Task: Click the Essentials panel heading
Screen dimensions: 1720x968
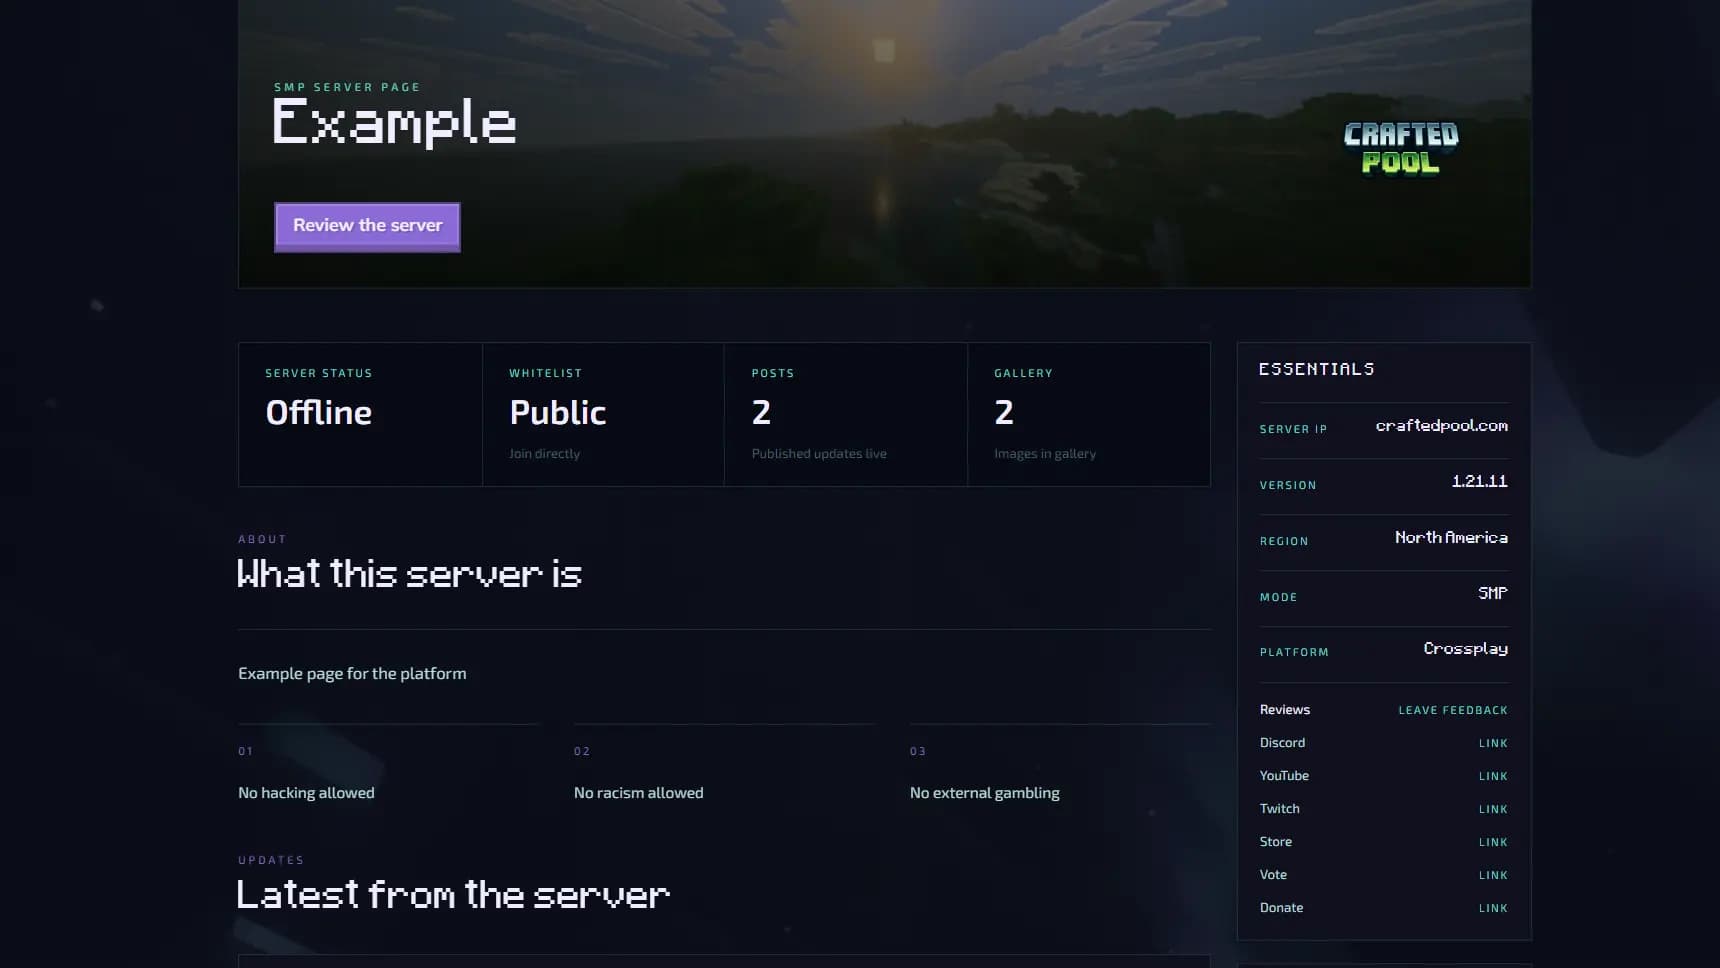Action: 1316,369
